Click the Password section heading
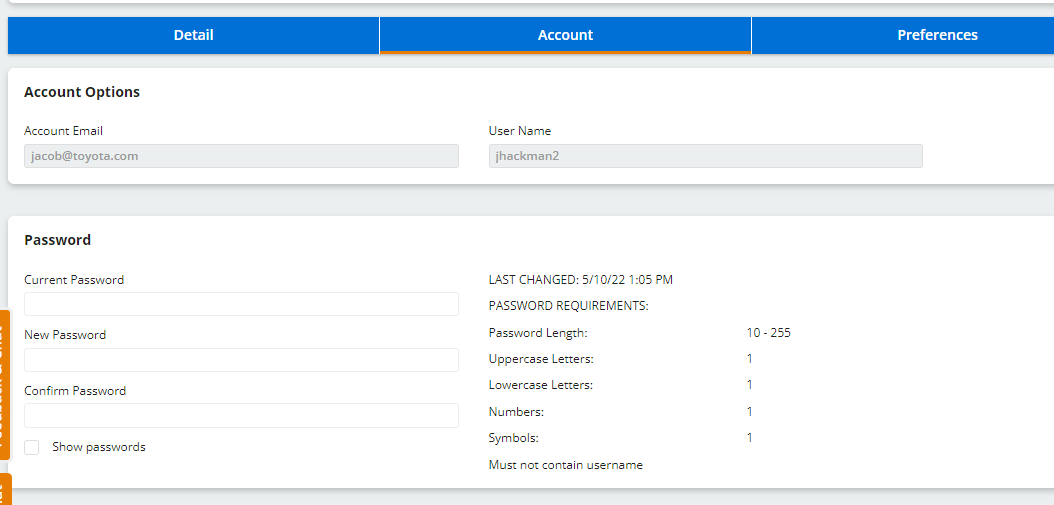Screen dimensions: 1054x505 click(57, 240)
